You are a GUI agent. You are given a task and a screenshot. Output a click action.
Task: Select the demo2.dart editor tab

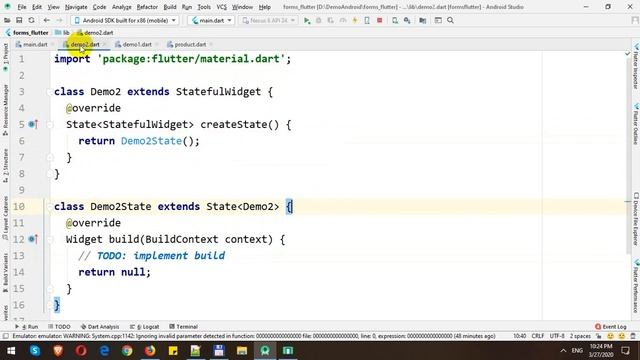[x=84, y=44]
